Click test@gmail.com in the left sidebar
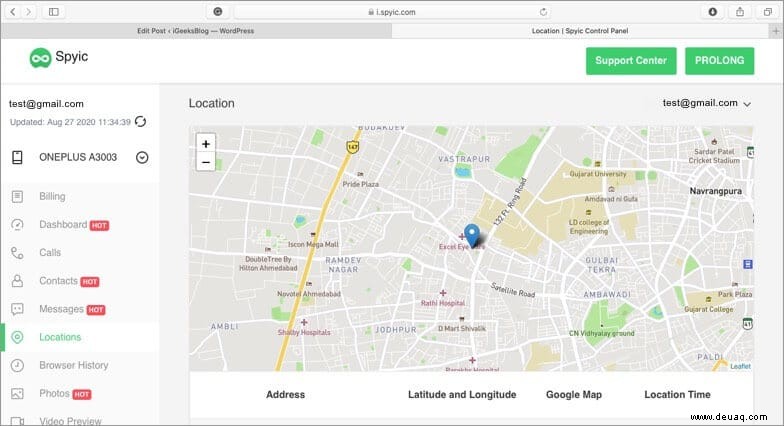784x426 pixels. [46, 104]
